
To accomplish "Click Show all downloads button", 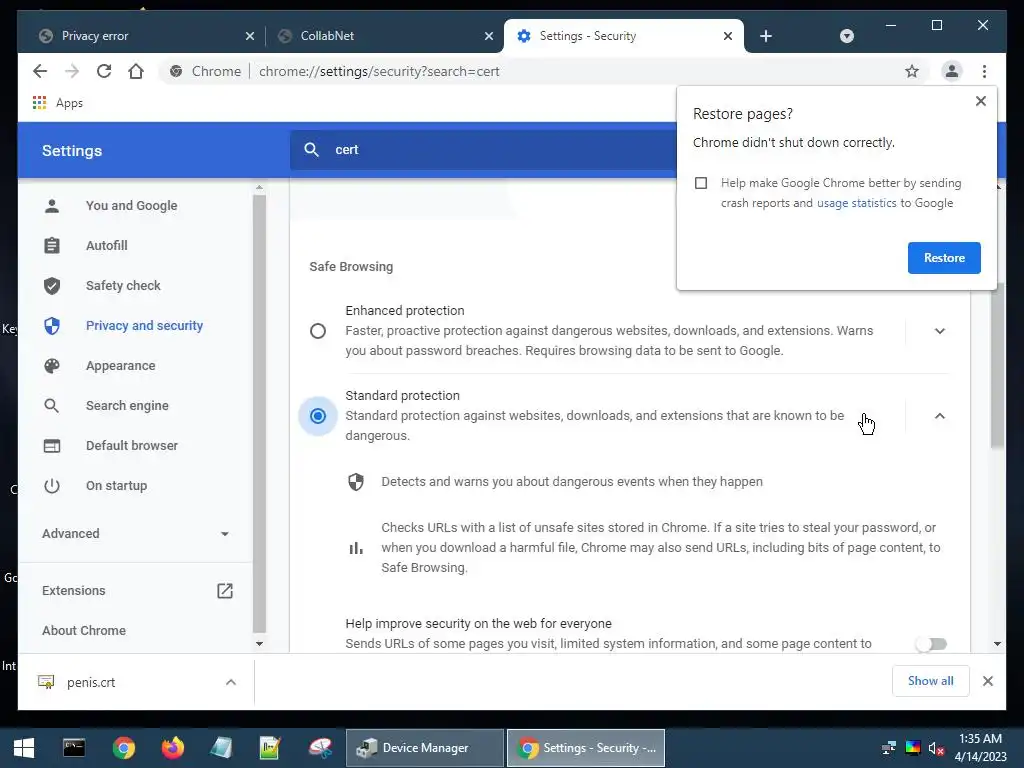I will click(x=930, y=681).
